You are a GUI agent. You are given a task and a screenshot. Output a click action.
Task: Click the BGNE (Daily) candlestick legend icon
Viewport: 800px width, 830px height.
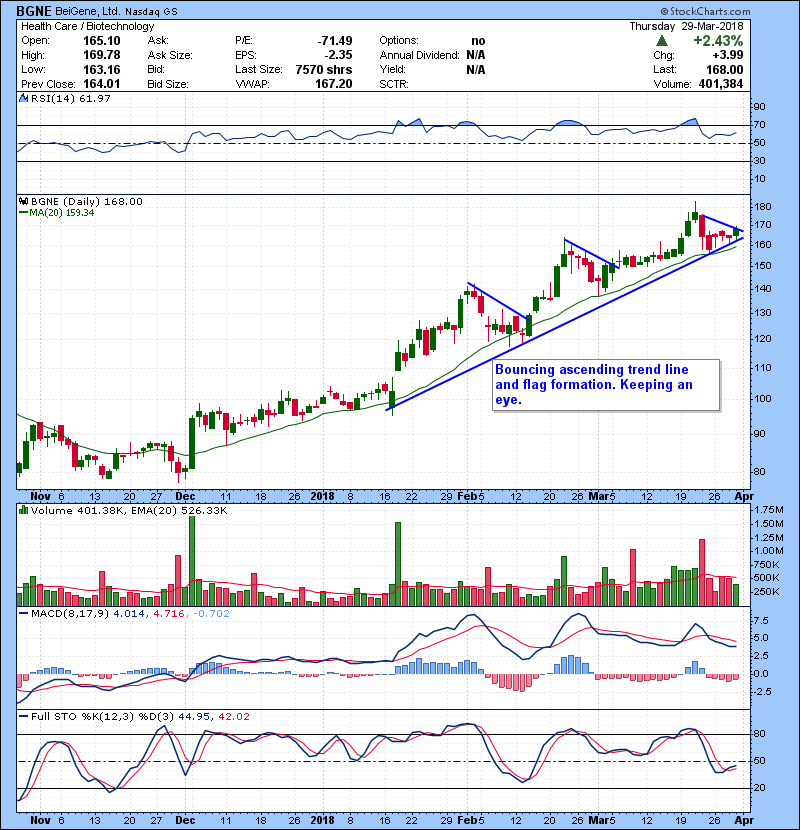[x=23, y=201]
